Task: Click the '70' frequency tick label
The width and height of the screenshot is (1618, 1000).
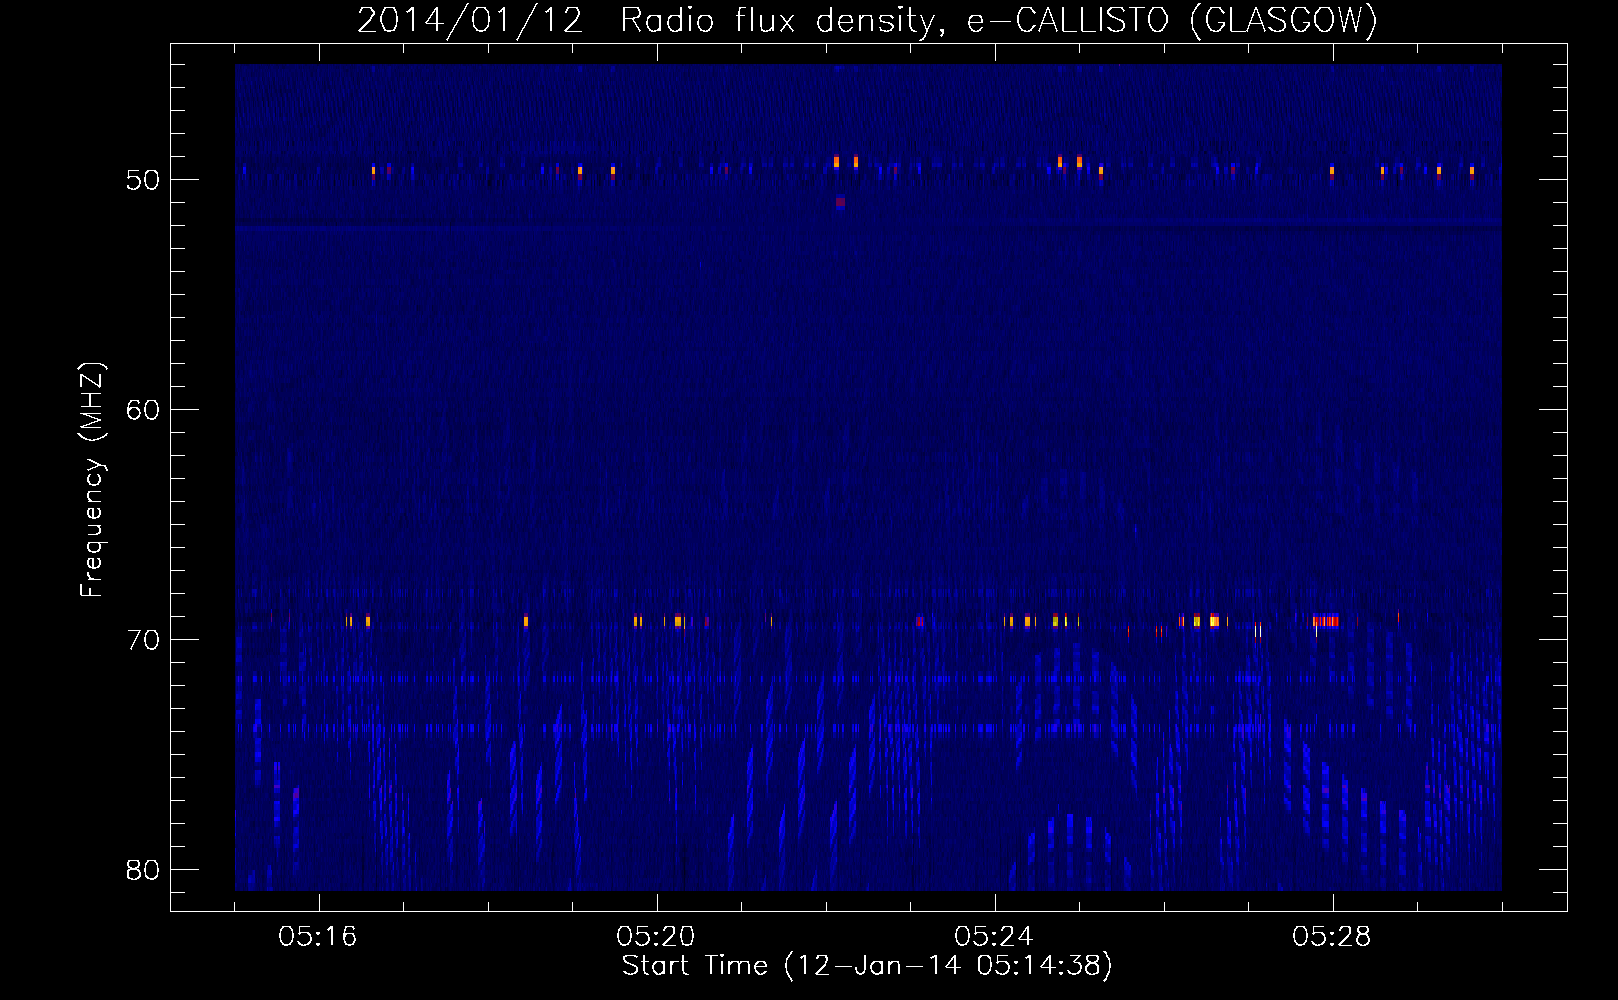Action: (143, 640)
